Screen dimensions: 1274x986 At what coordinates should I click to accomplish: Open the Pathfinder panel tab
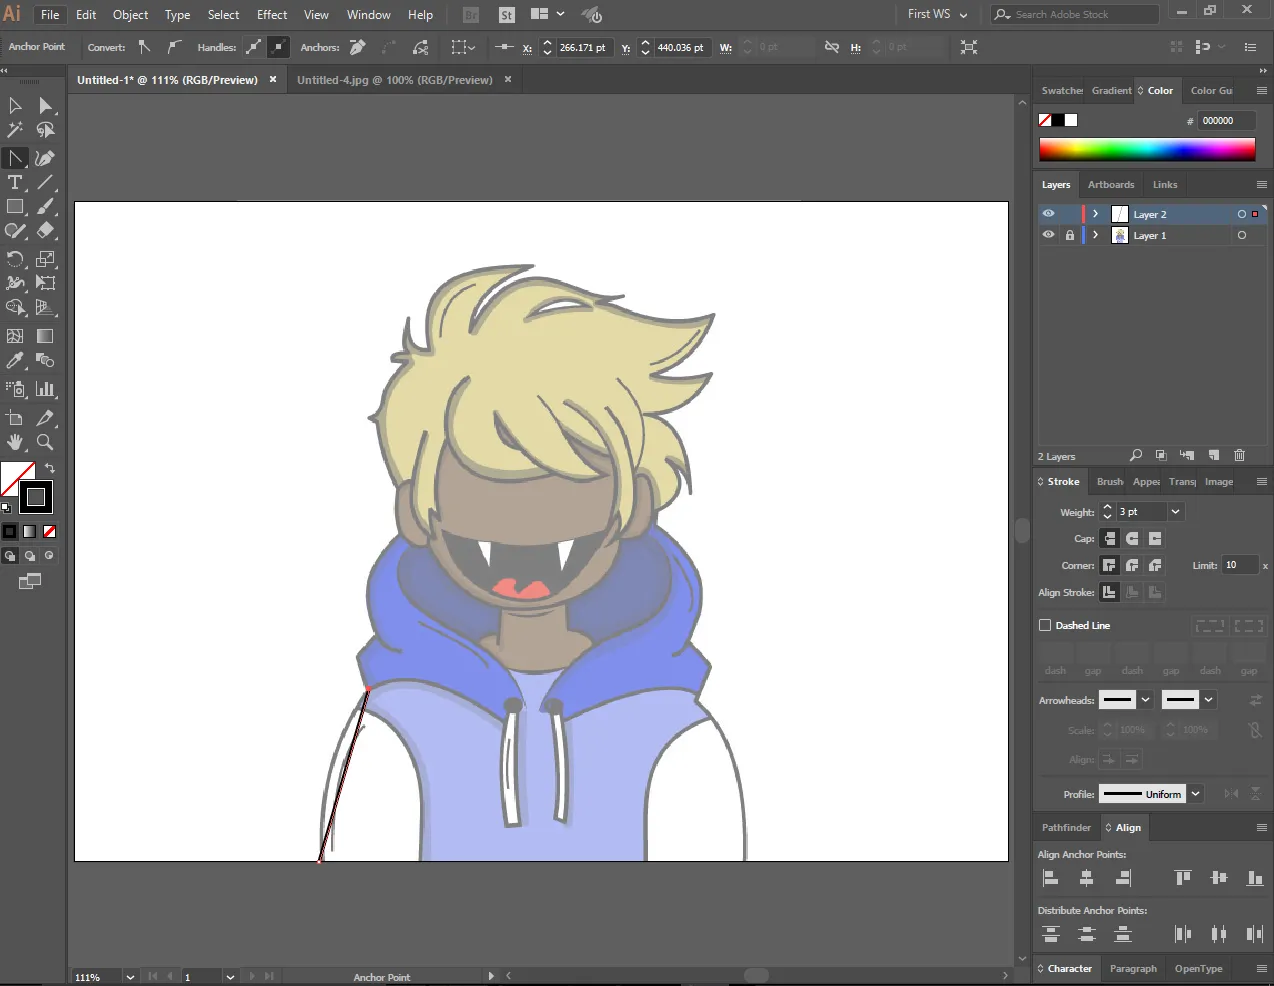pyautogui.click(x=1066, y=827)
